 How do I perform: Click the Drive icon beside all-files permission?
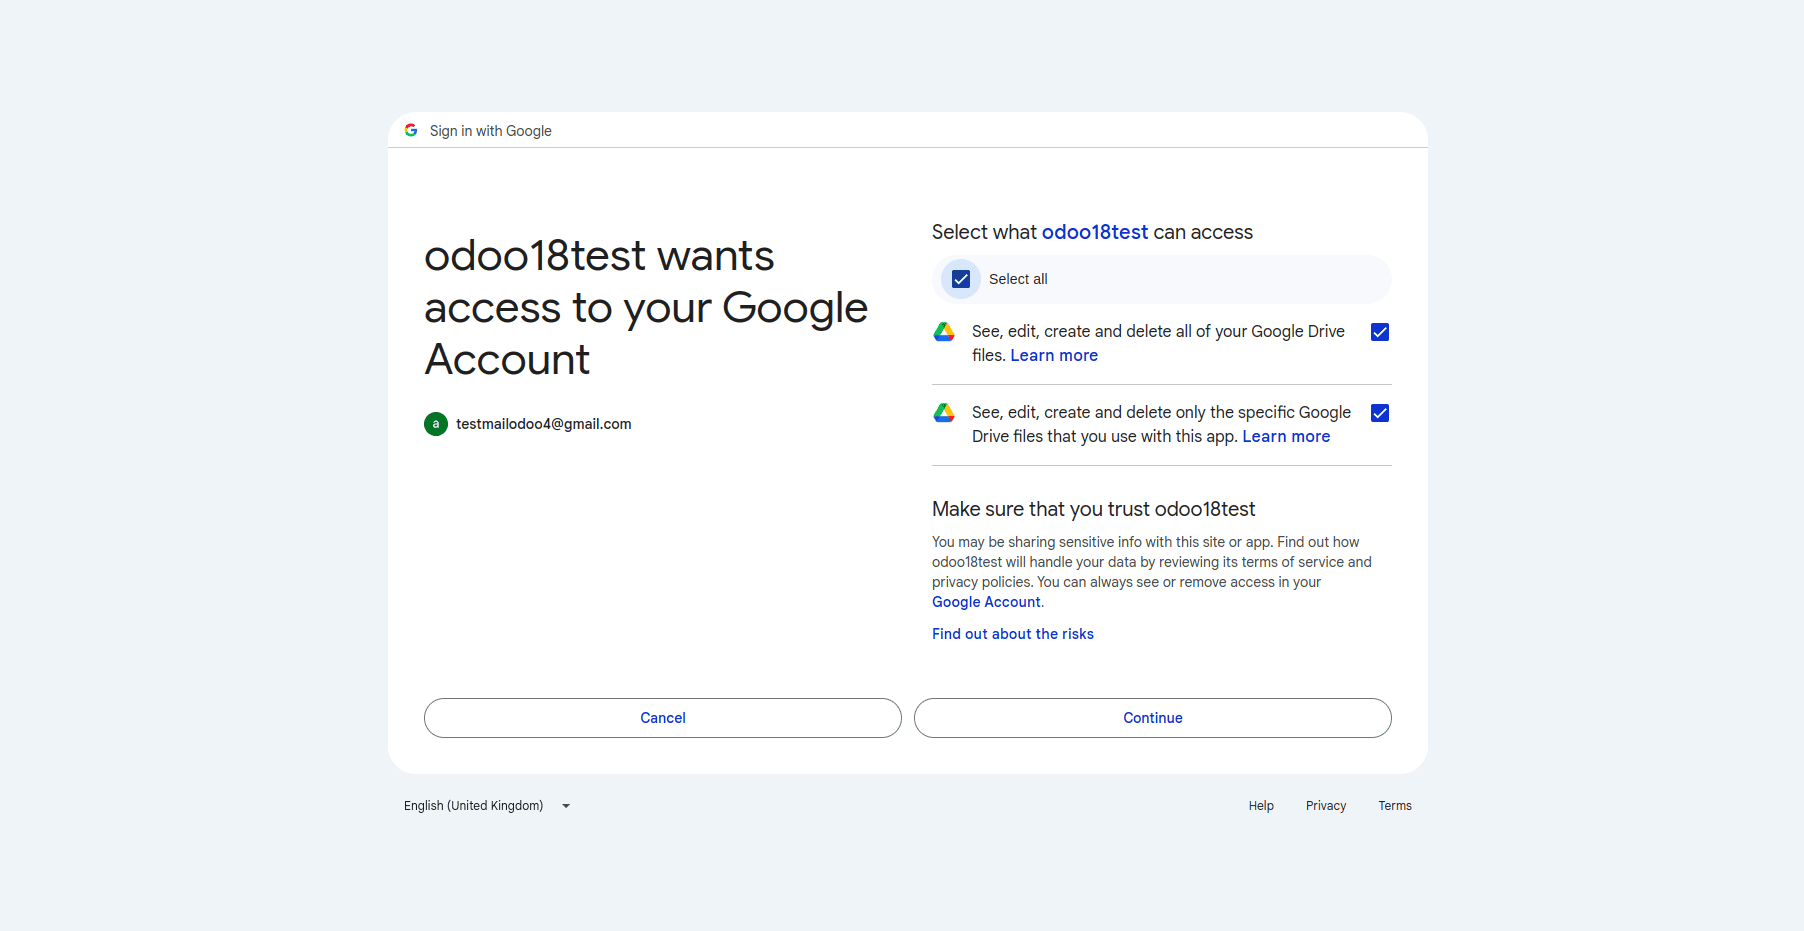tap(944, 332)
